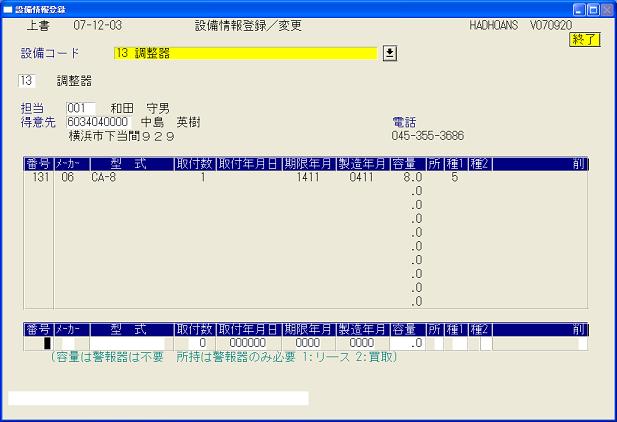Click the 取付年月日 input field in entry row
This screenshot has width=617, height=422.
coord(247,344)
